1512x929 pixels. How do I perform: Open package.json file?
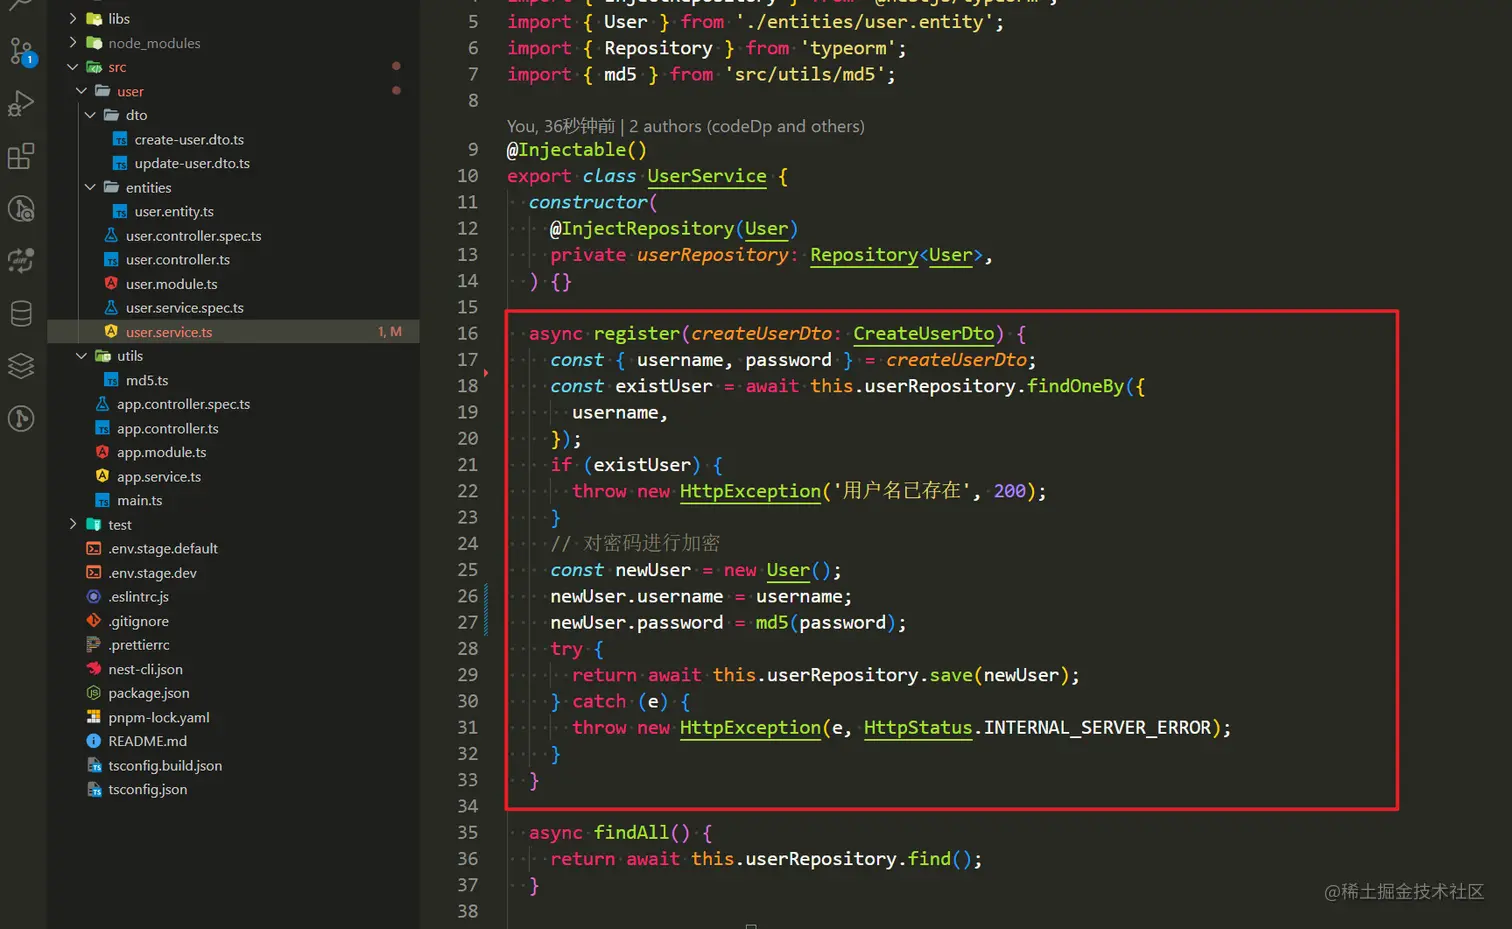coord(149,693)
